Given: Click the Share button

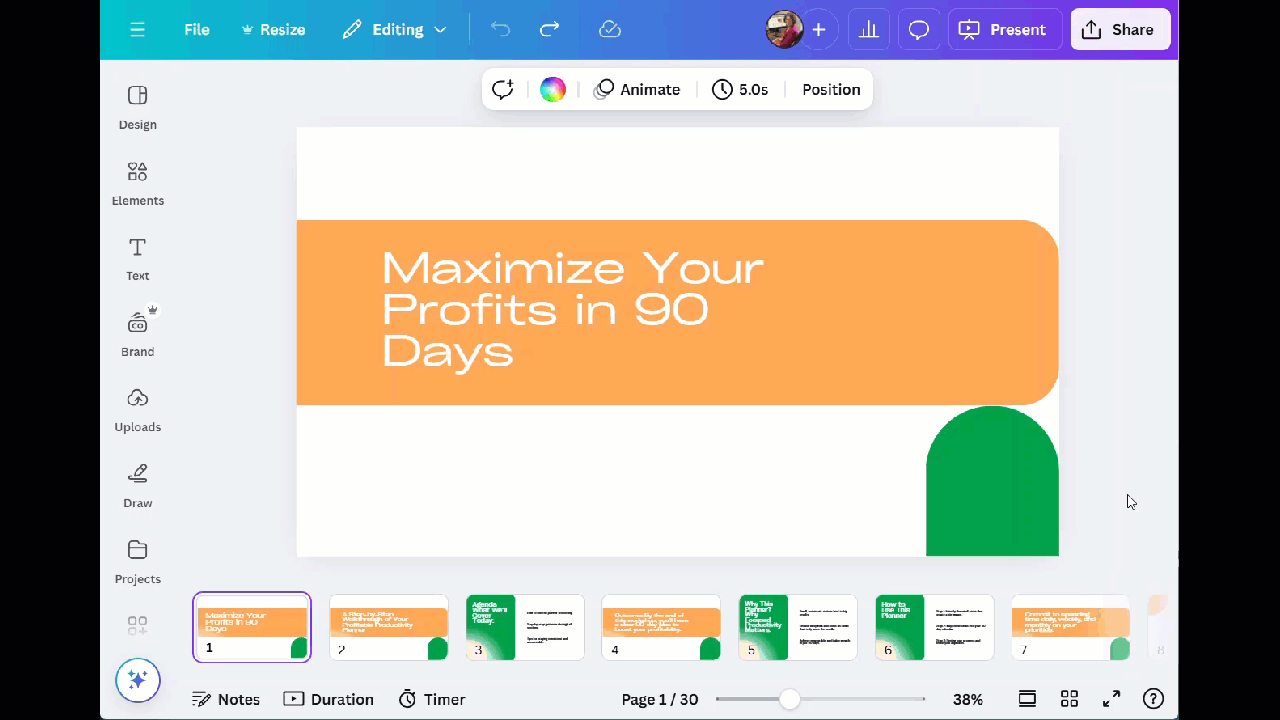Looking at the screenshot, I should pyautogui.click(x=1120, y=30).
